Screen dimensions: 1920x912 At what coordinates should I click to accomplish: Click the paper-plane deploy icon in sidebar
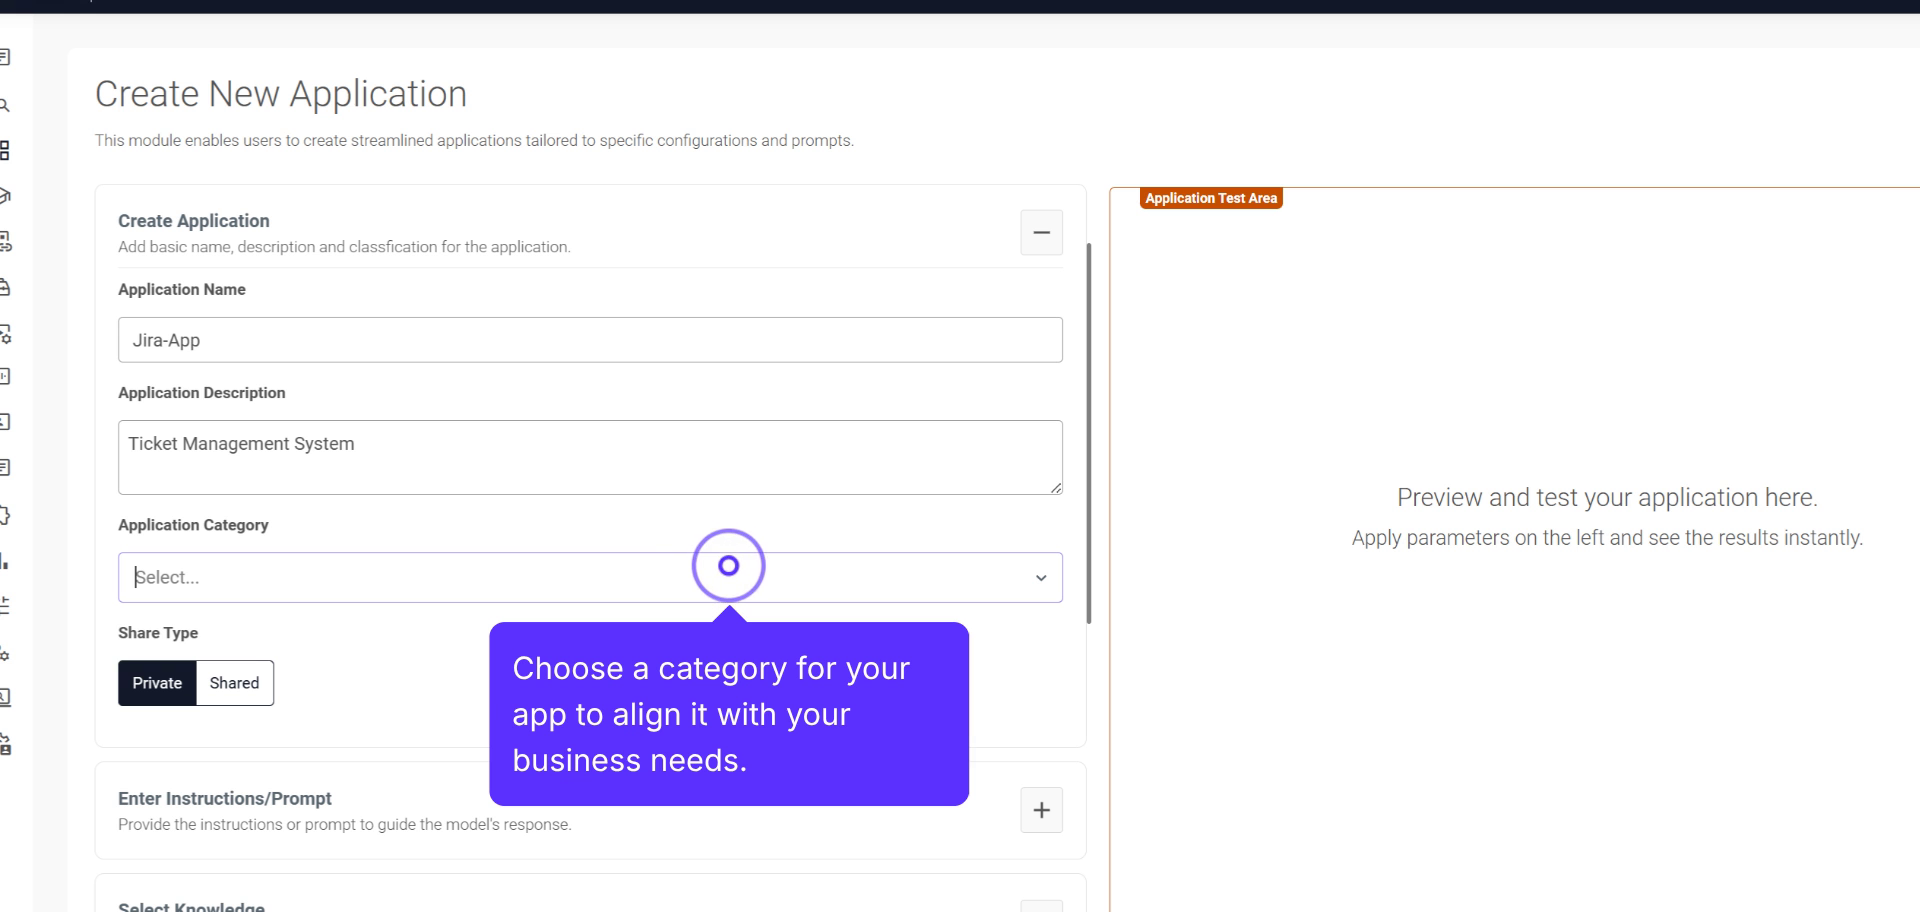6,196
